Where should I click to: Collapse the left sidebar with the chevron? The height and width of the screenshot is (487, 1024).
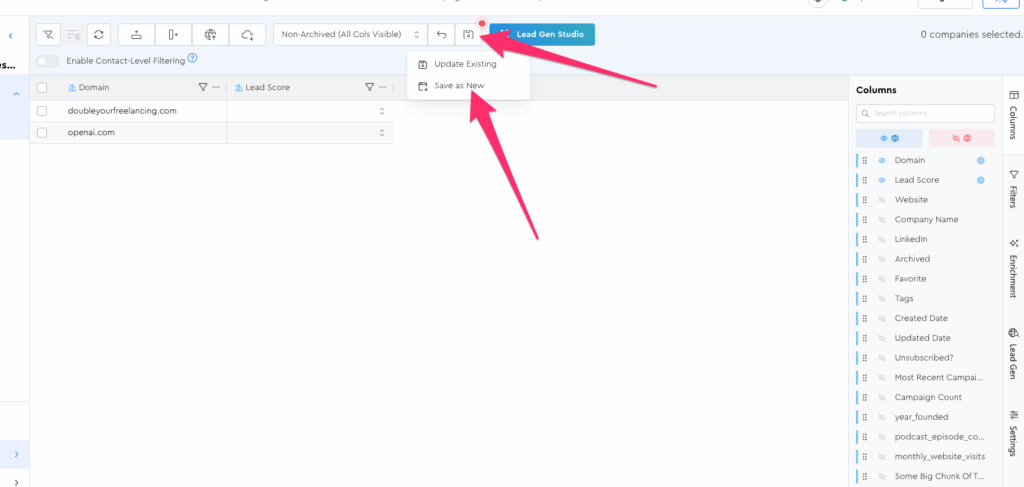pos(10,36)
